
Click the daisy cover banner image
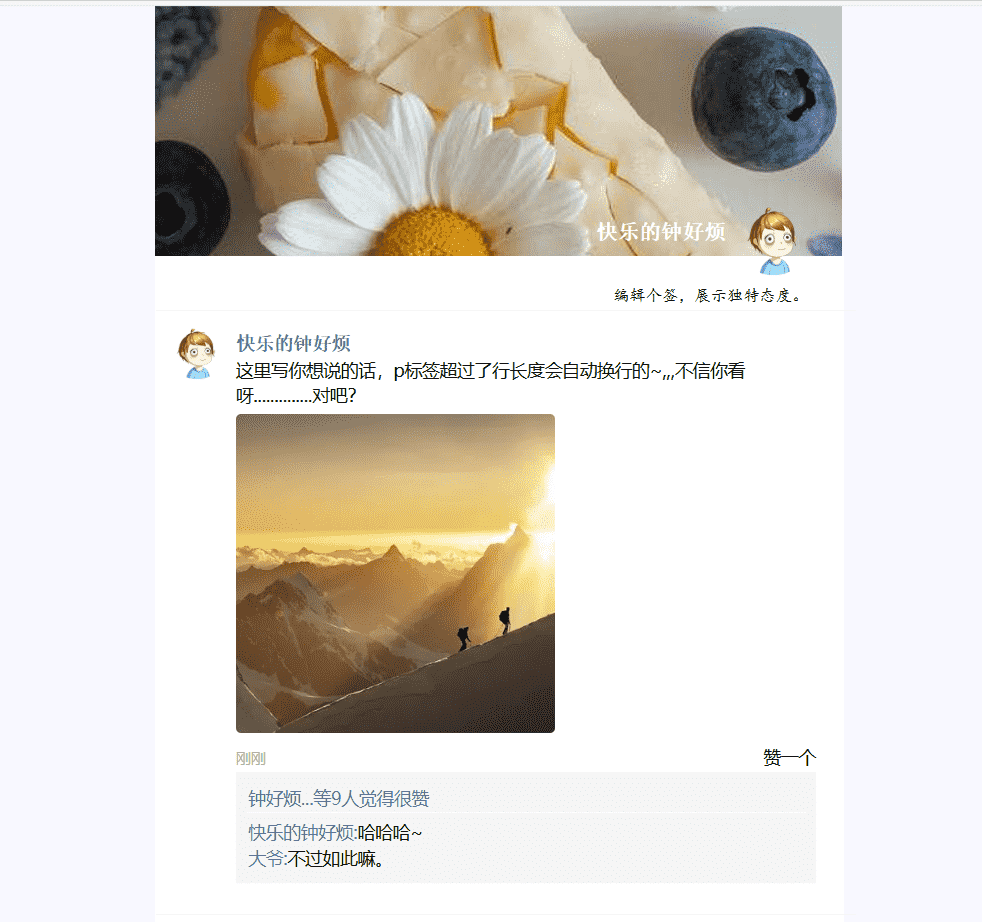[x=499, y=131]
